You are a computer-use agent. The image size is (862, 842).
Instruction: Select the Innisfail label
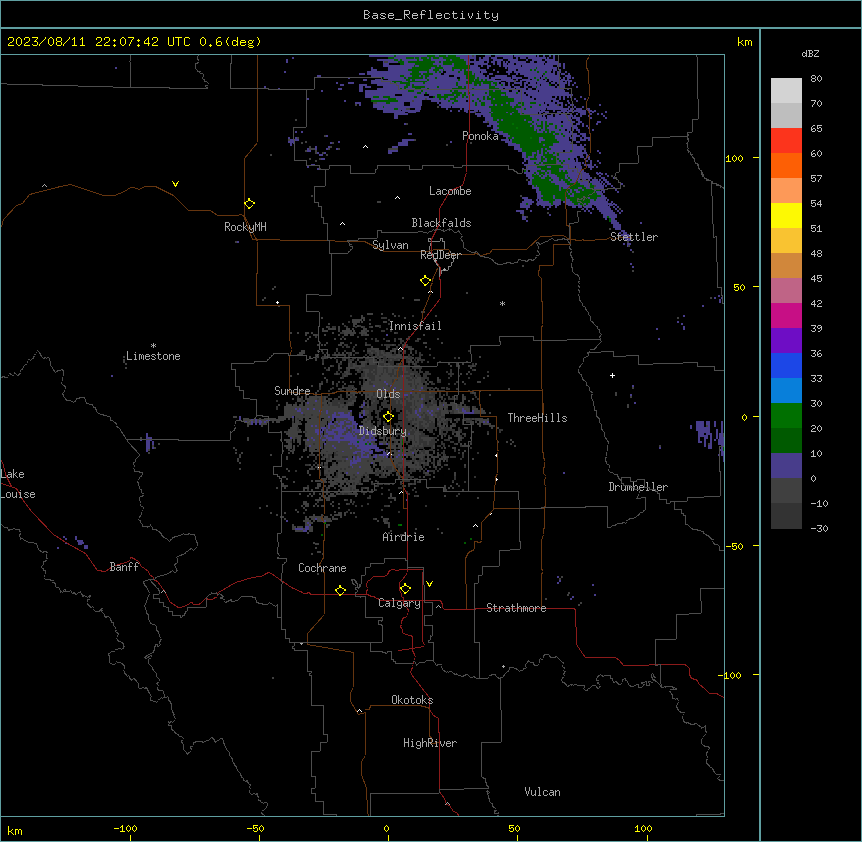415,326
